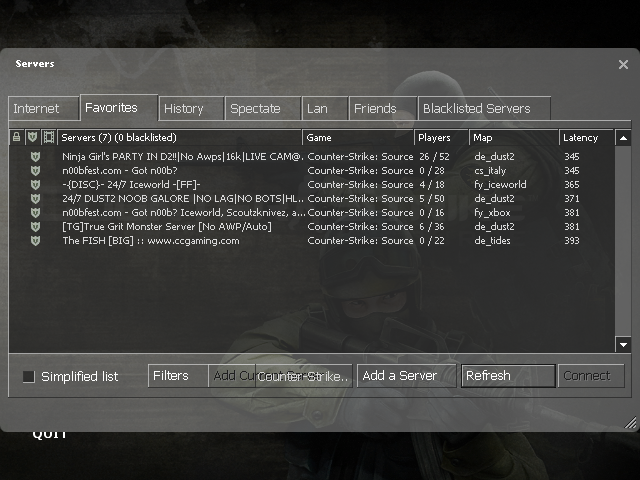Close the Servers dialog

(623, 64)
